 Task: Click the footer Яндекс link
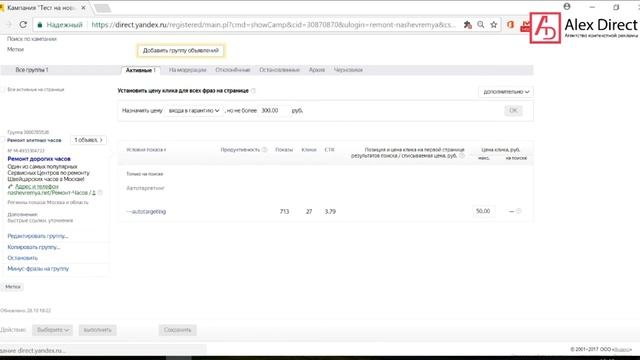point(622,349)
